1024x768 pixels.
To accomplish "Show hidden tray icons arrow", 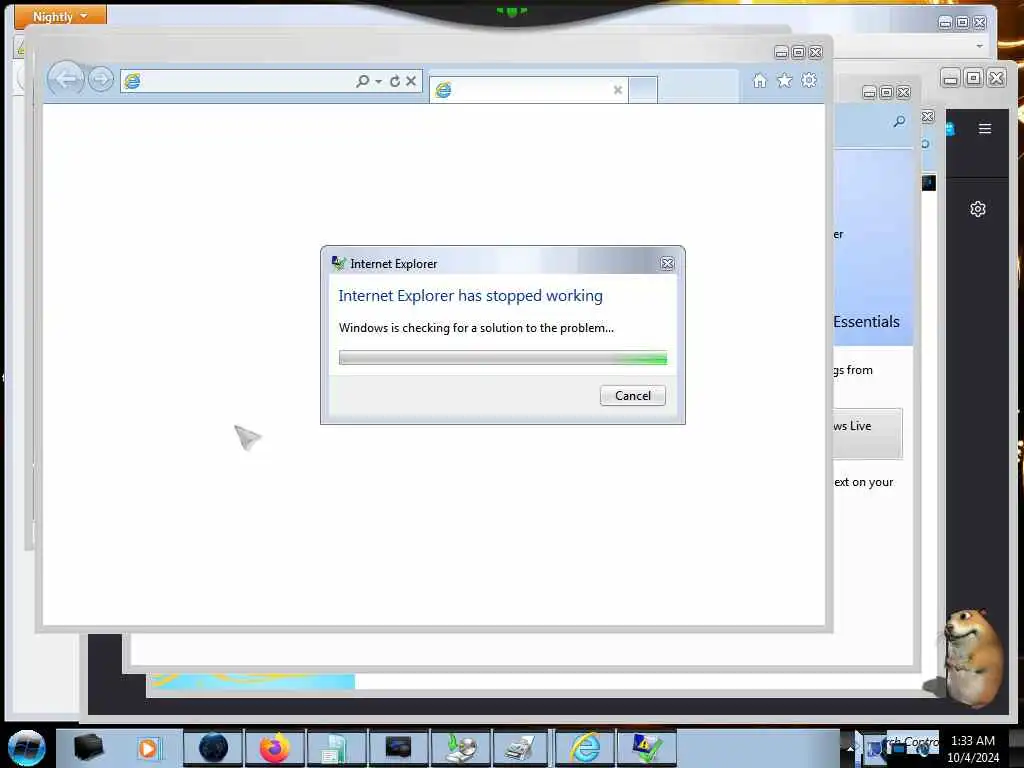I will pos(851,748).
